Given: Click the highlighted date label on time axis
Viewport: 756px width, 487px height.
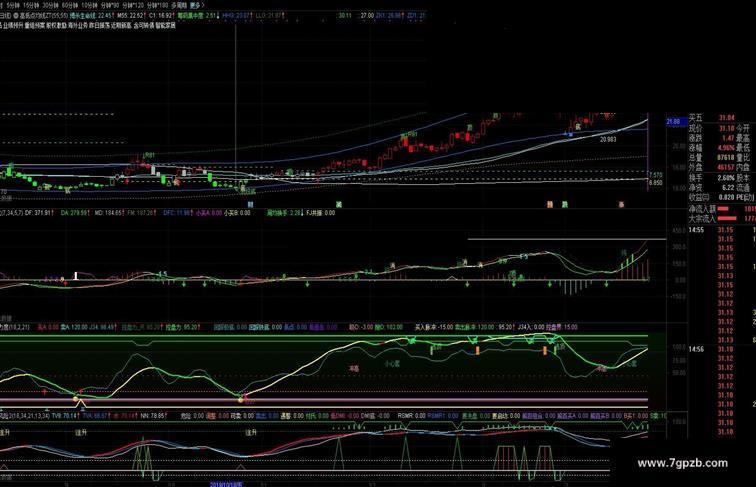Looking at the screenshot, I should [227, 484].
